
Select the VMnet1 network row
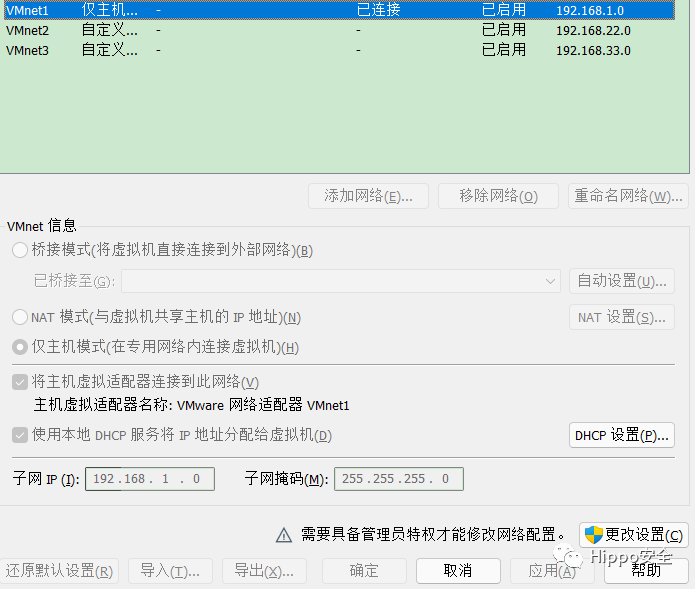coord(339,10)
